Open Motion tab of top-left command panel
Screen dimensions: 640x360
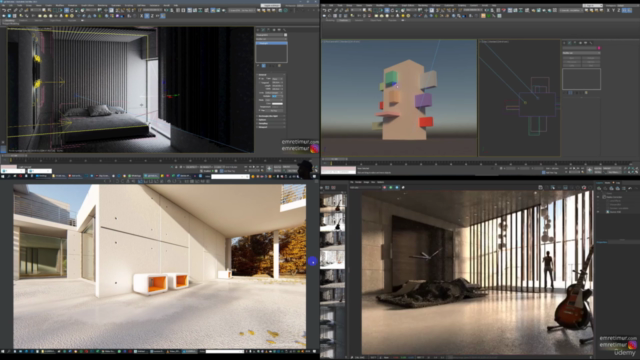click(274, 30)
